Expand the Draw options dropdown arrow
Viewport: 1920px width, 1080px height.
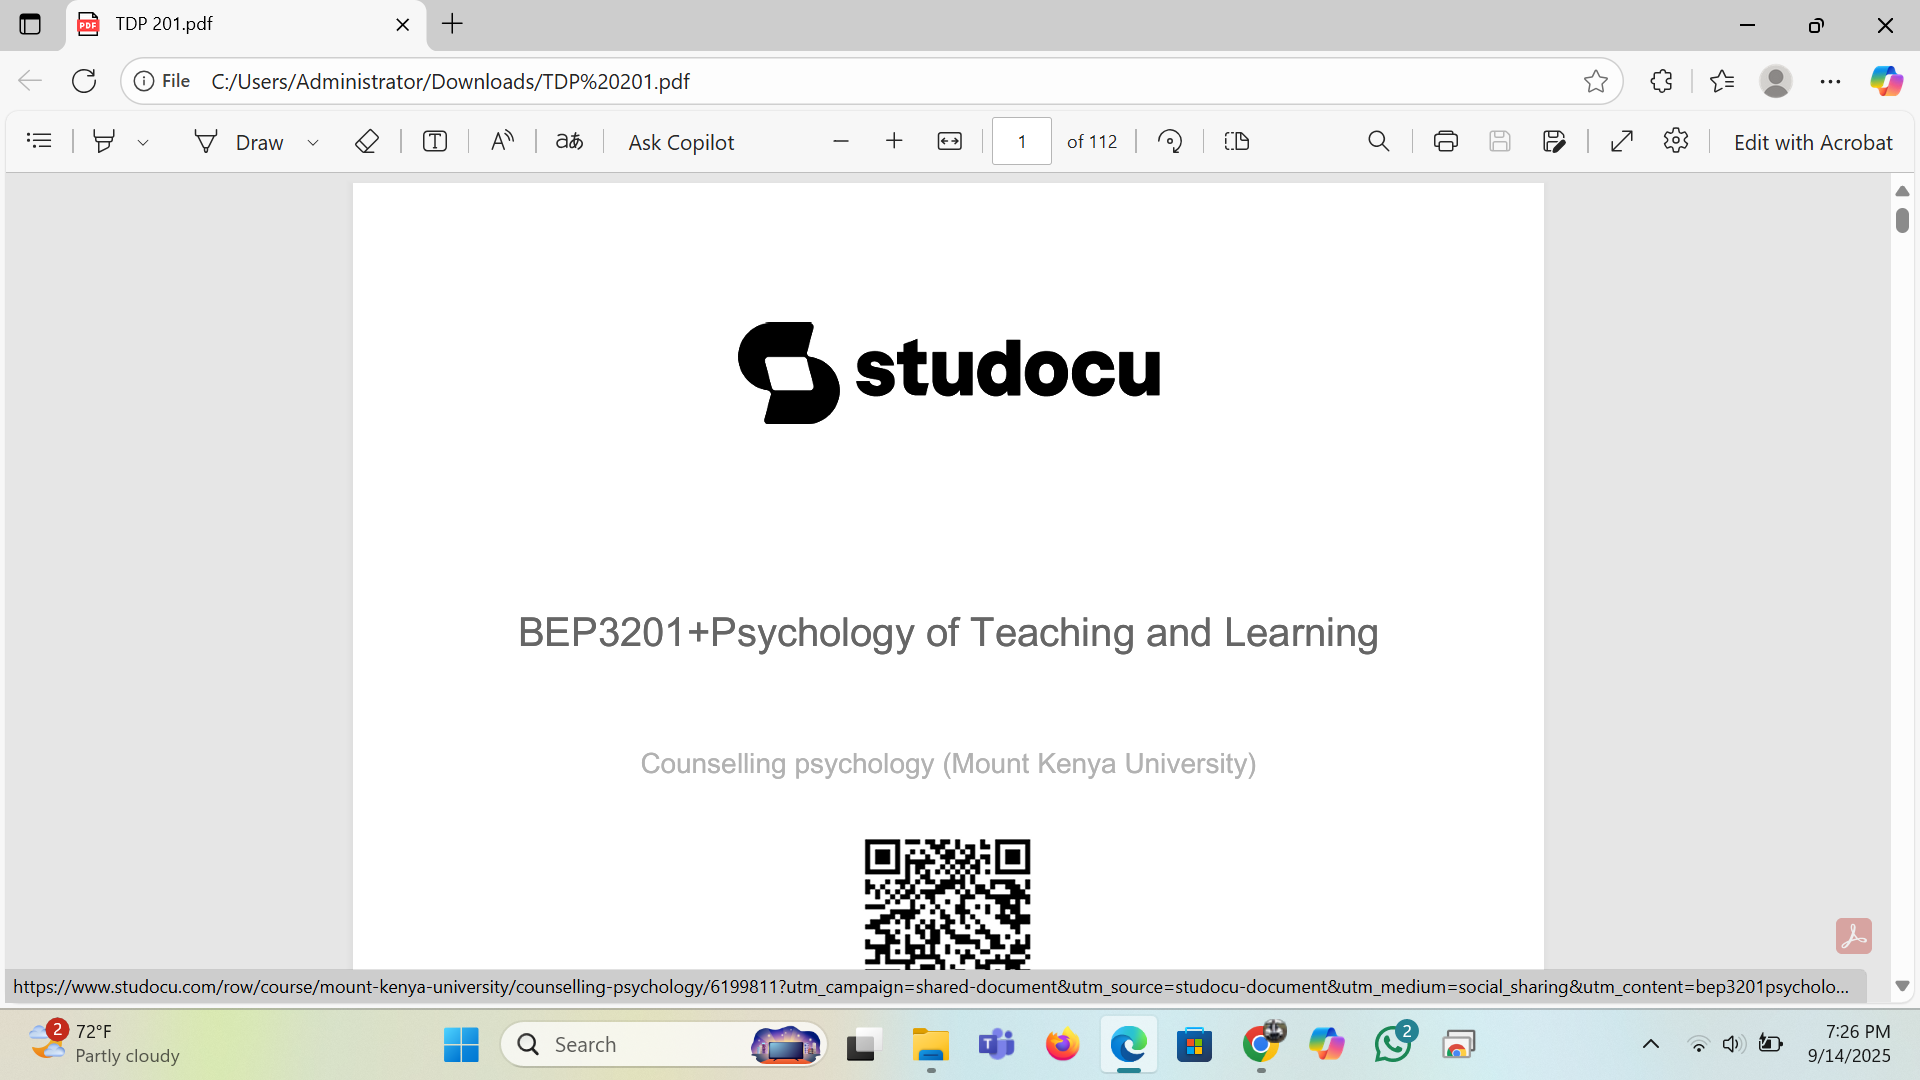(313, 143)
